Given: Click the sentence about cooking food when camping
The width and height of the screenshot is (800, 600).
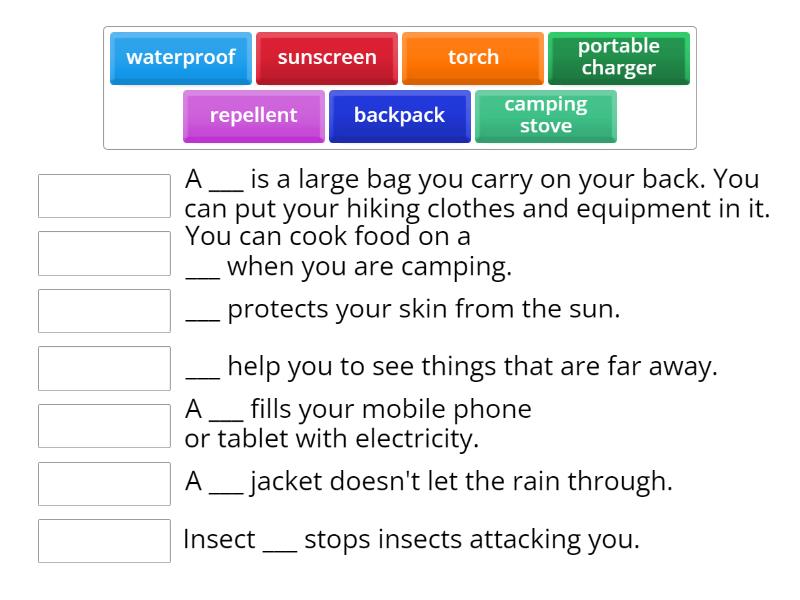Looking at the screenshot, I should click(x=348, y=252).
